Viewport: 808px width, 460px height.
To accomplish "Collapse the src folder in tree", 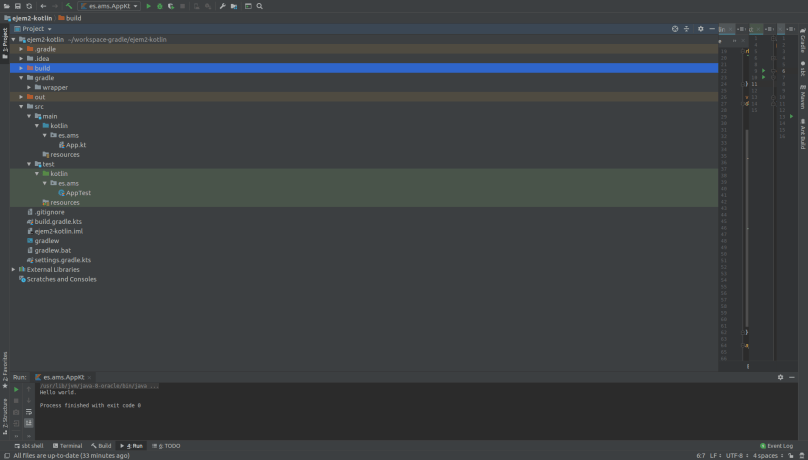I will pyautogui.click(x=21, y=106).
